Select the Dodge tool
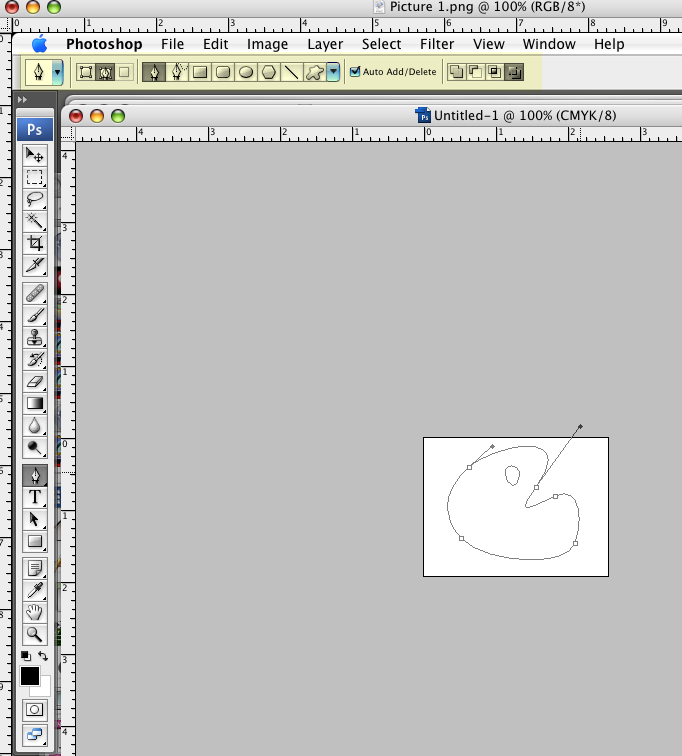This screenshot has width=682, height=756. [x=35, y=448]
